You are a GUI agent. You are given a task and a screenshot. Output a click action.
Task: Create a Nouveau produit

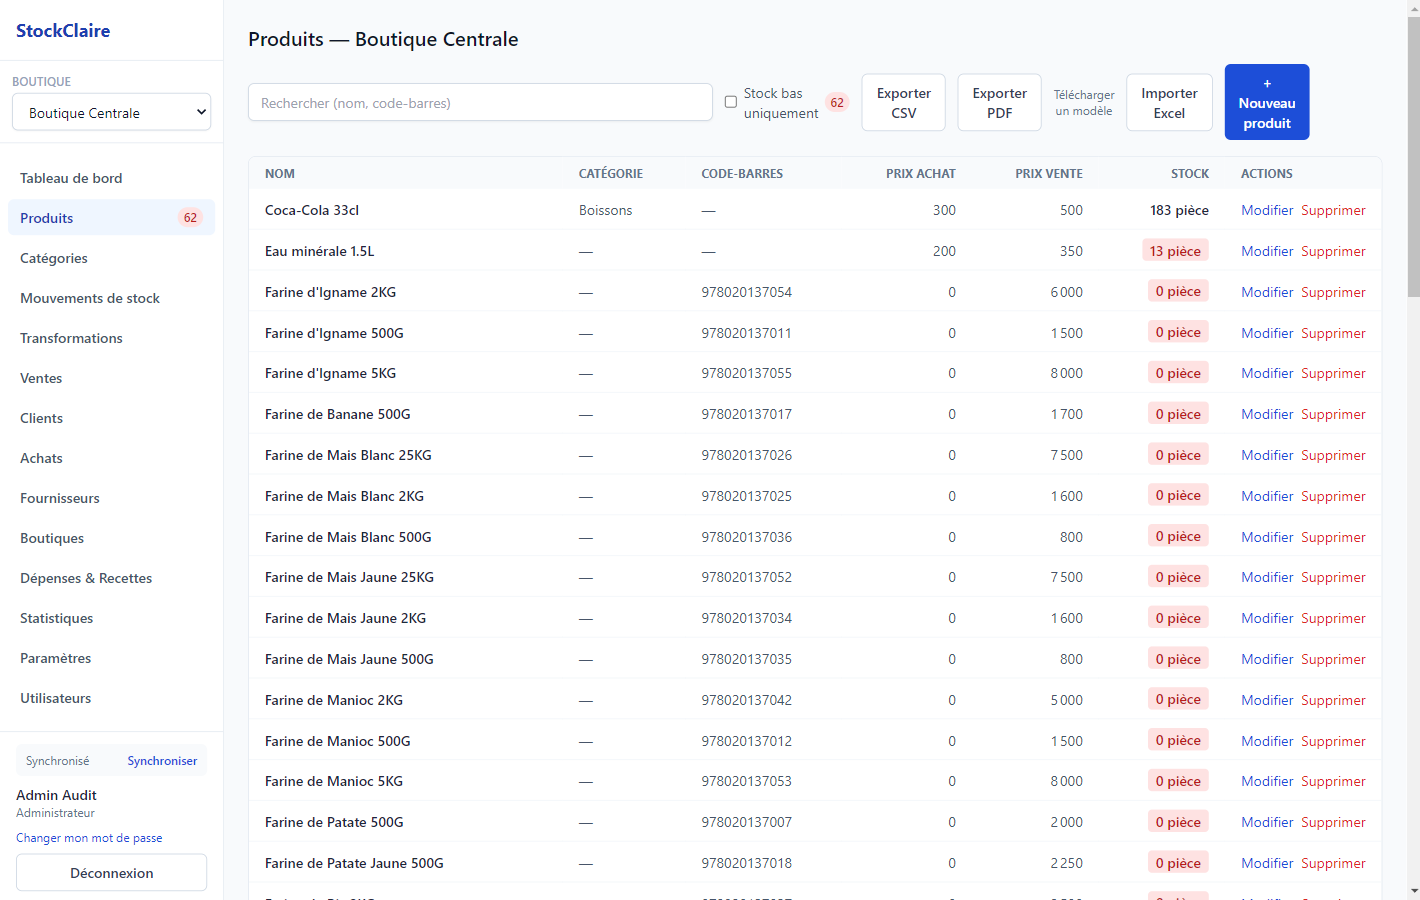(1267, 102)
